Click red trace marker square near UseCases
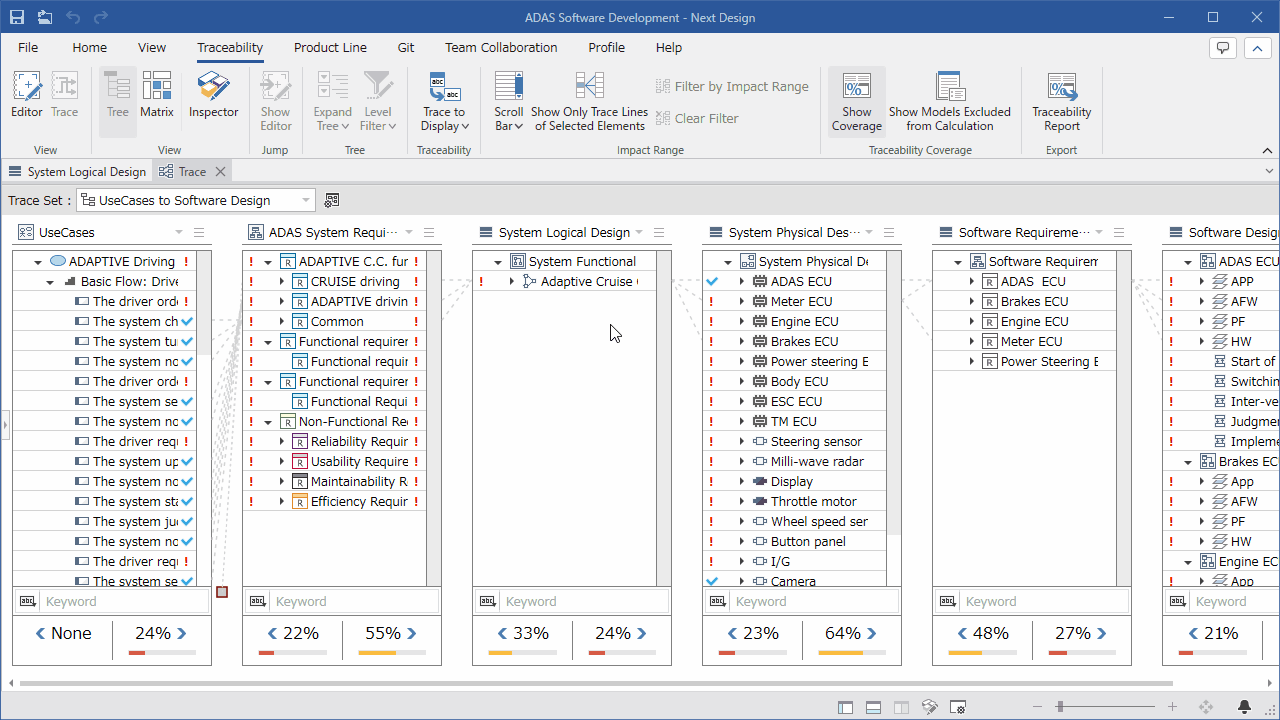The height and width of the screenshot is (720, 1280). point(222,592)
